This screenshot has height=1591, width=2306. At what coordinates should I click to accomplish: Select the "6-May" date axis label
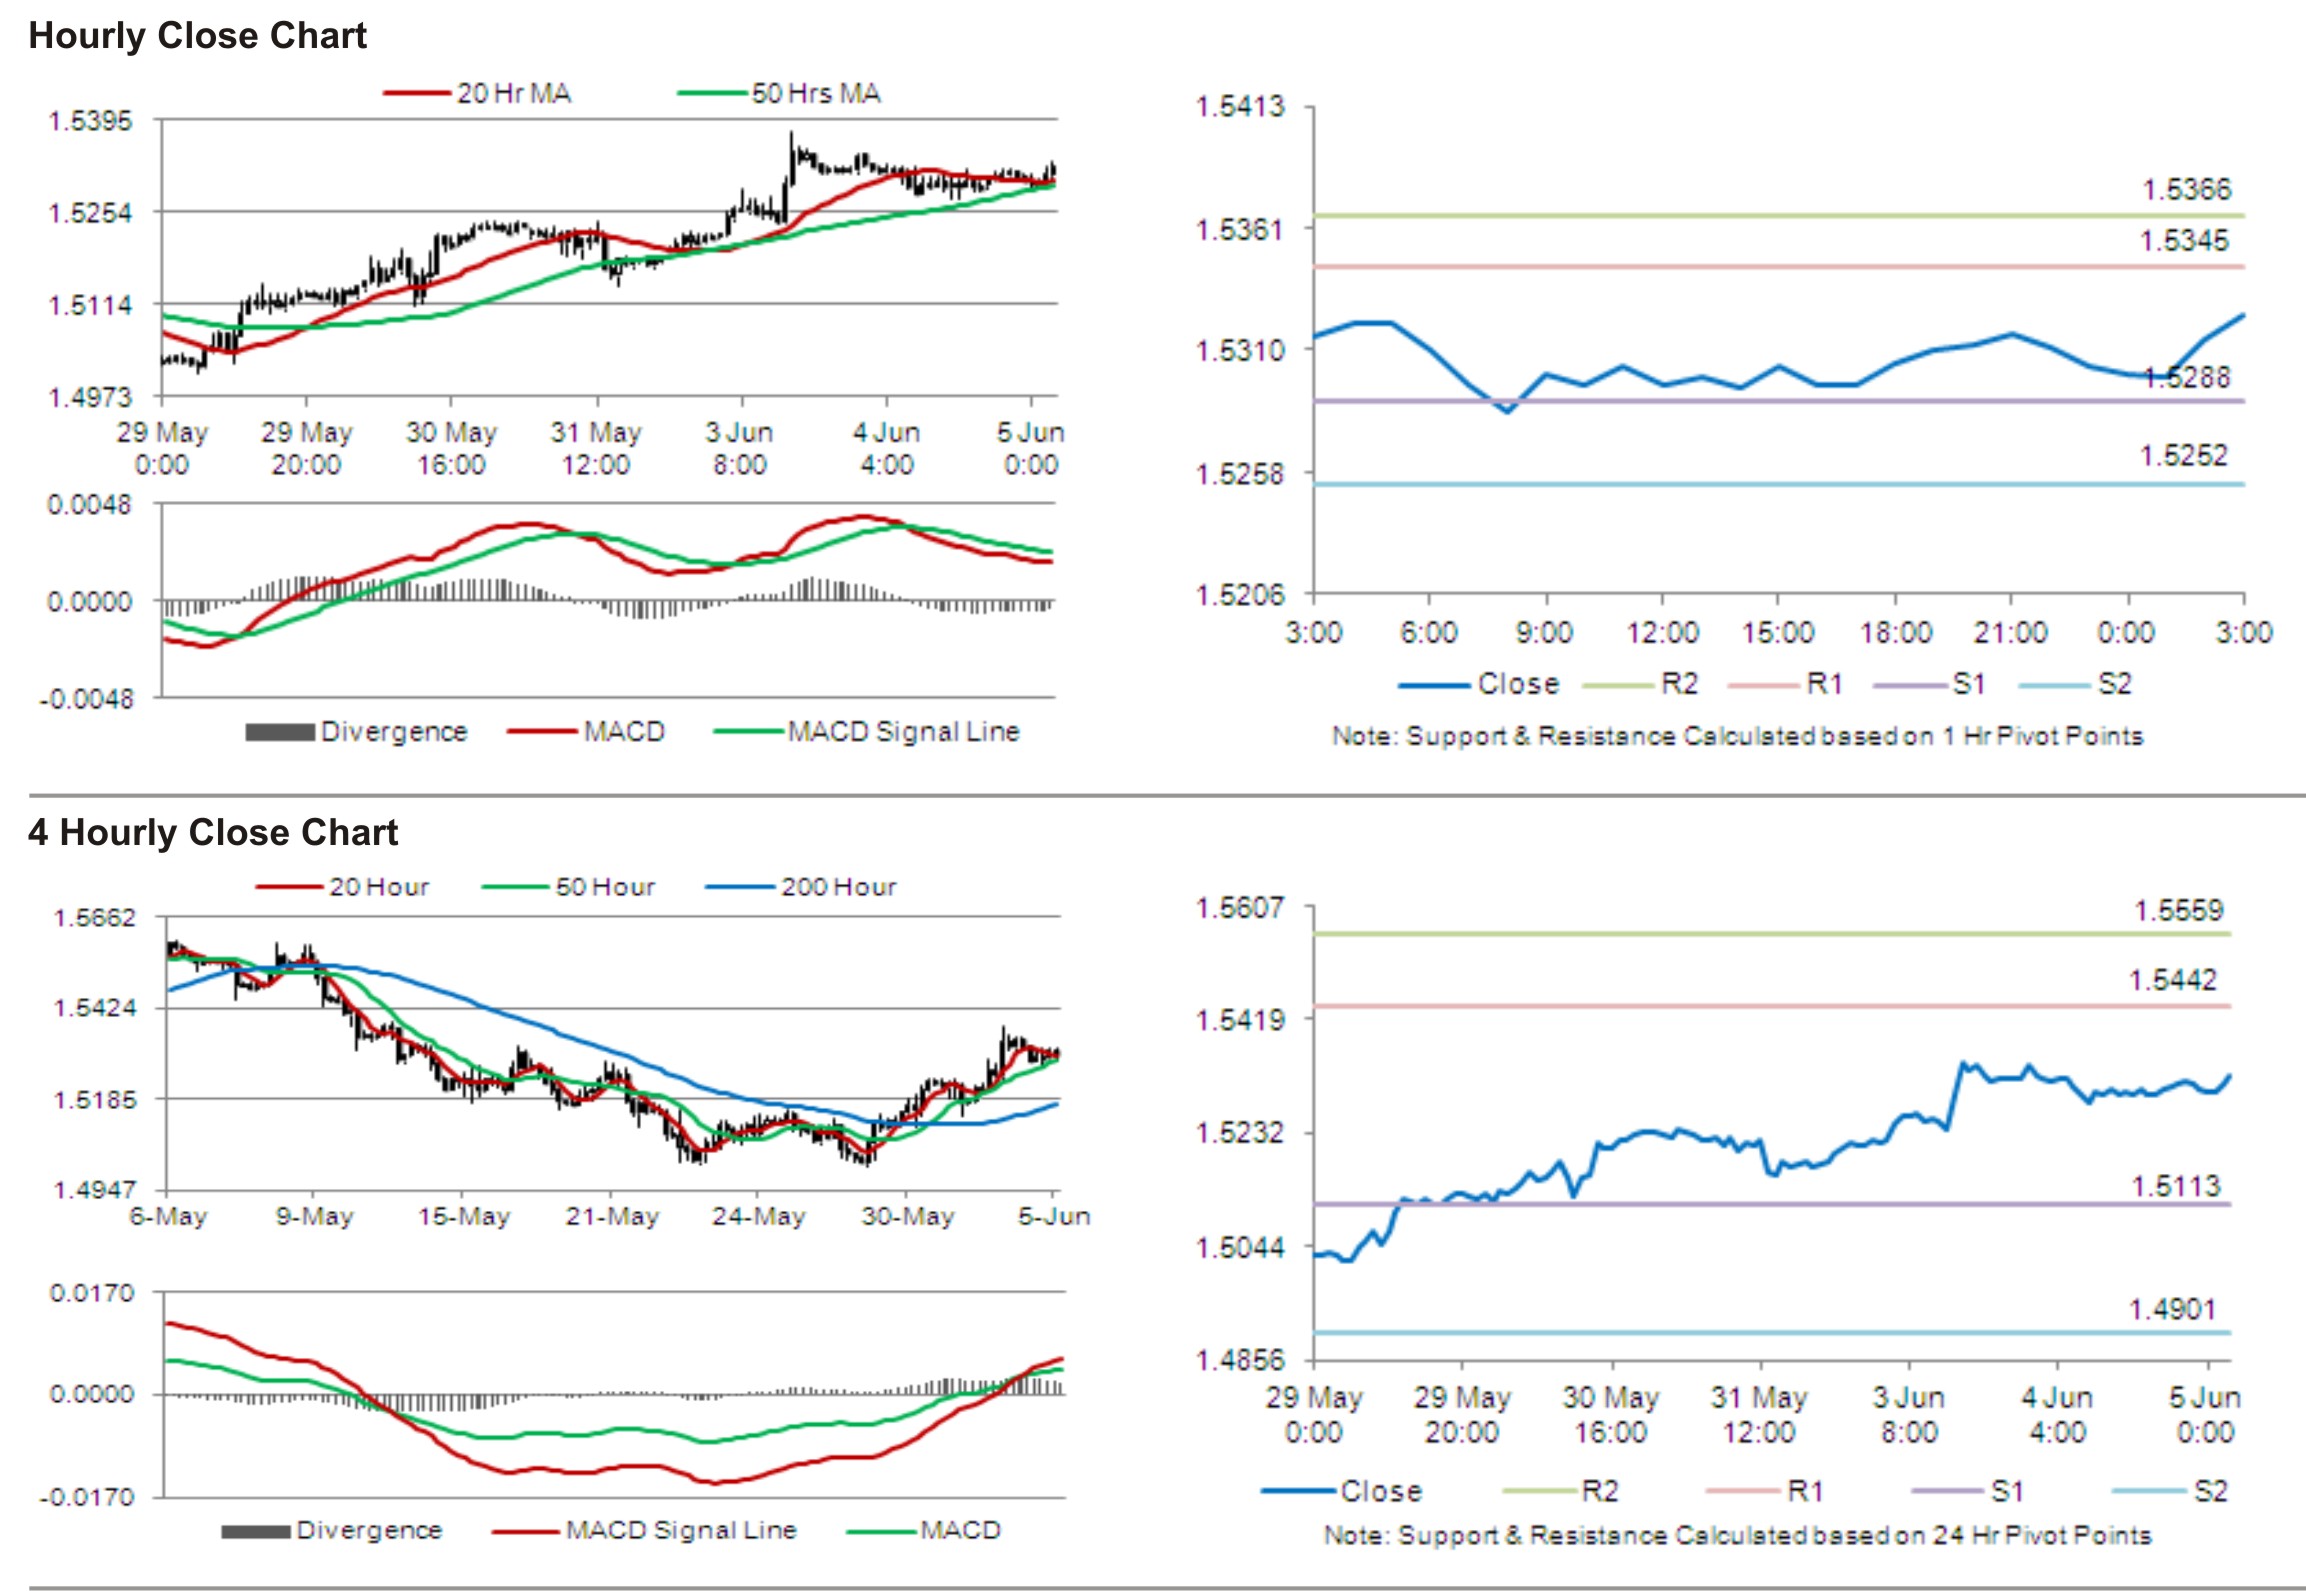[x=168, y=1217]
